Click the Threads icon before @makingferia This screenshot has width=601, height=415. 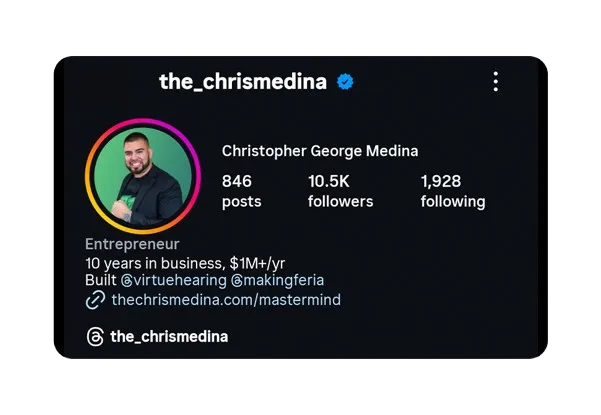[237, 281]
